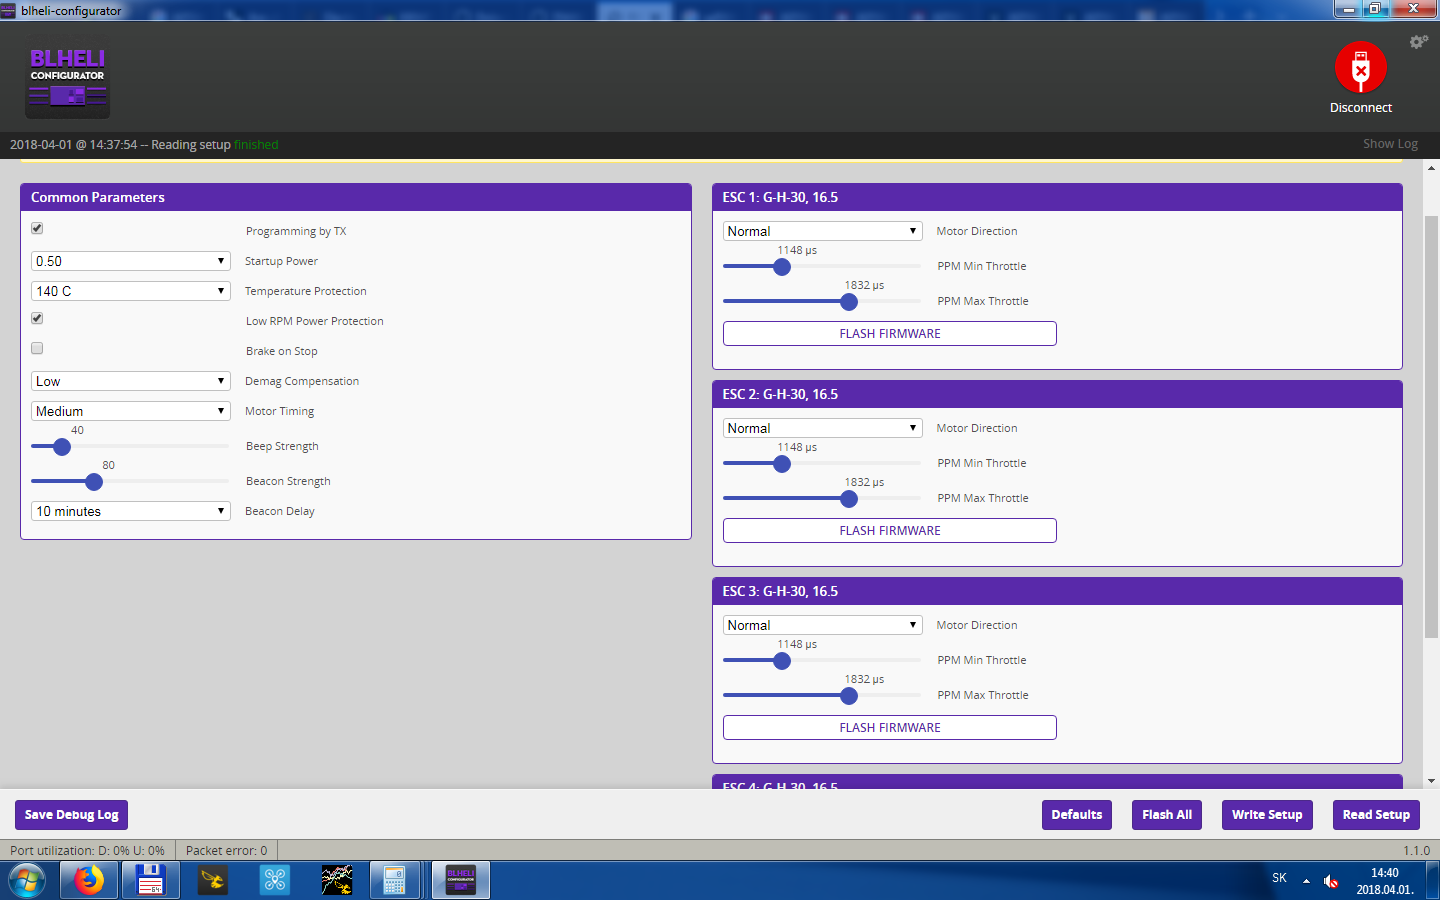Open ESC 1 Motor Direction dropdown
The height and width of the screenshot is (900, 1440).
click(823, 231)
